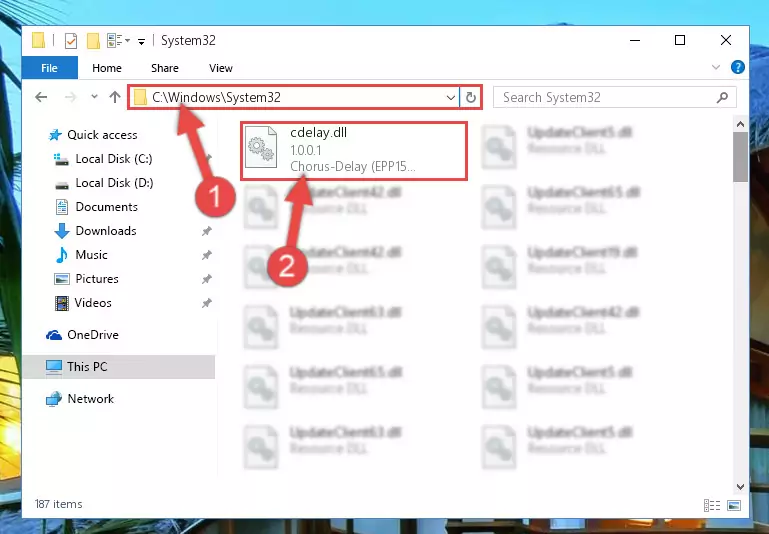Open Documents in the navigation pane
This screenshot has width=769, height=534.
[106, 207]
